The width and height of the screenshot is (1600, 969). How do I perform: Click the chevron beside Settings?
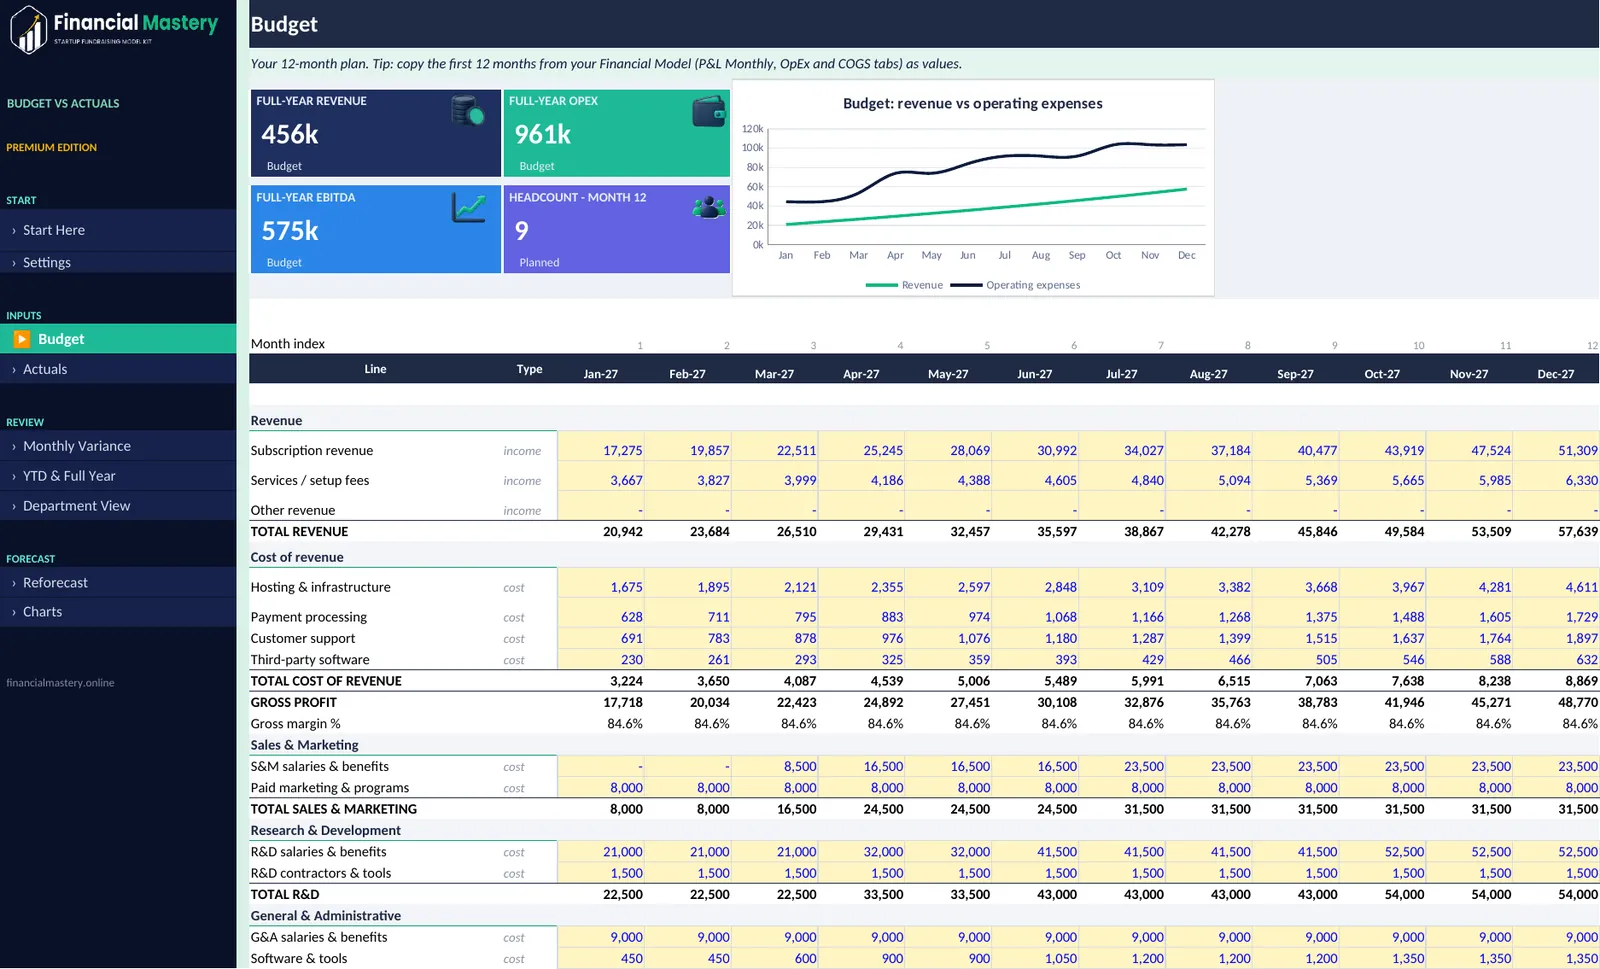coord(13,263)
